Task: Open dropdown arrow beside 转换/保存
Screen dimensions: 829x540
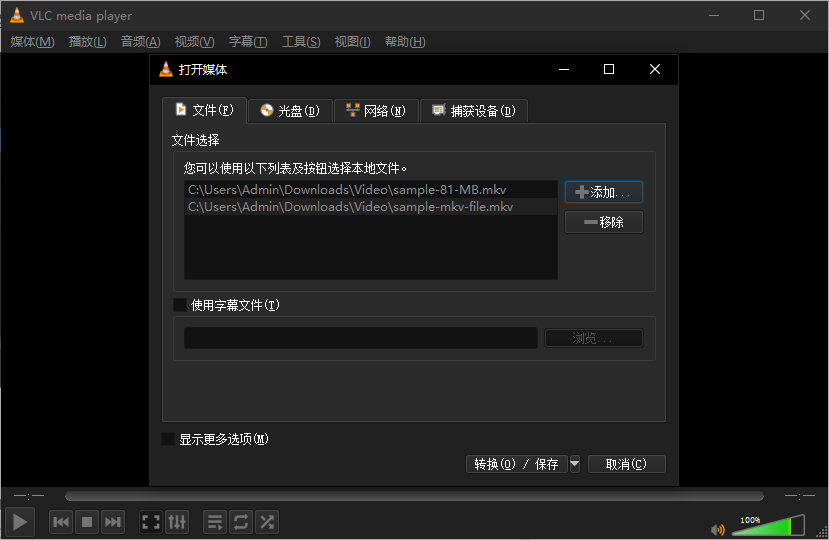Action: (575, 464)
